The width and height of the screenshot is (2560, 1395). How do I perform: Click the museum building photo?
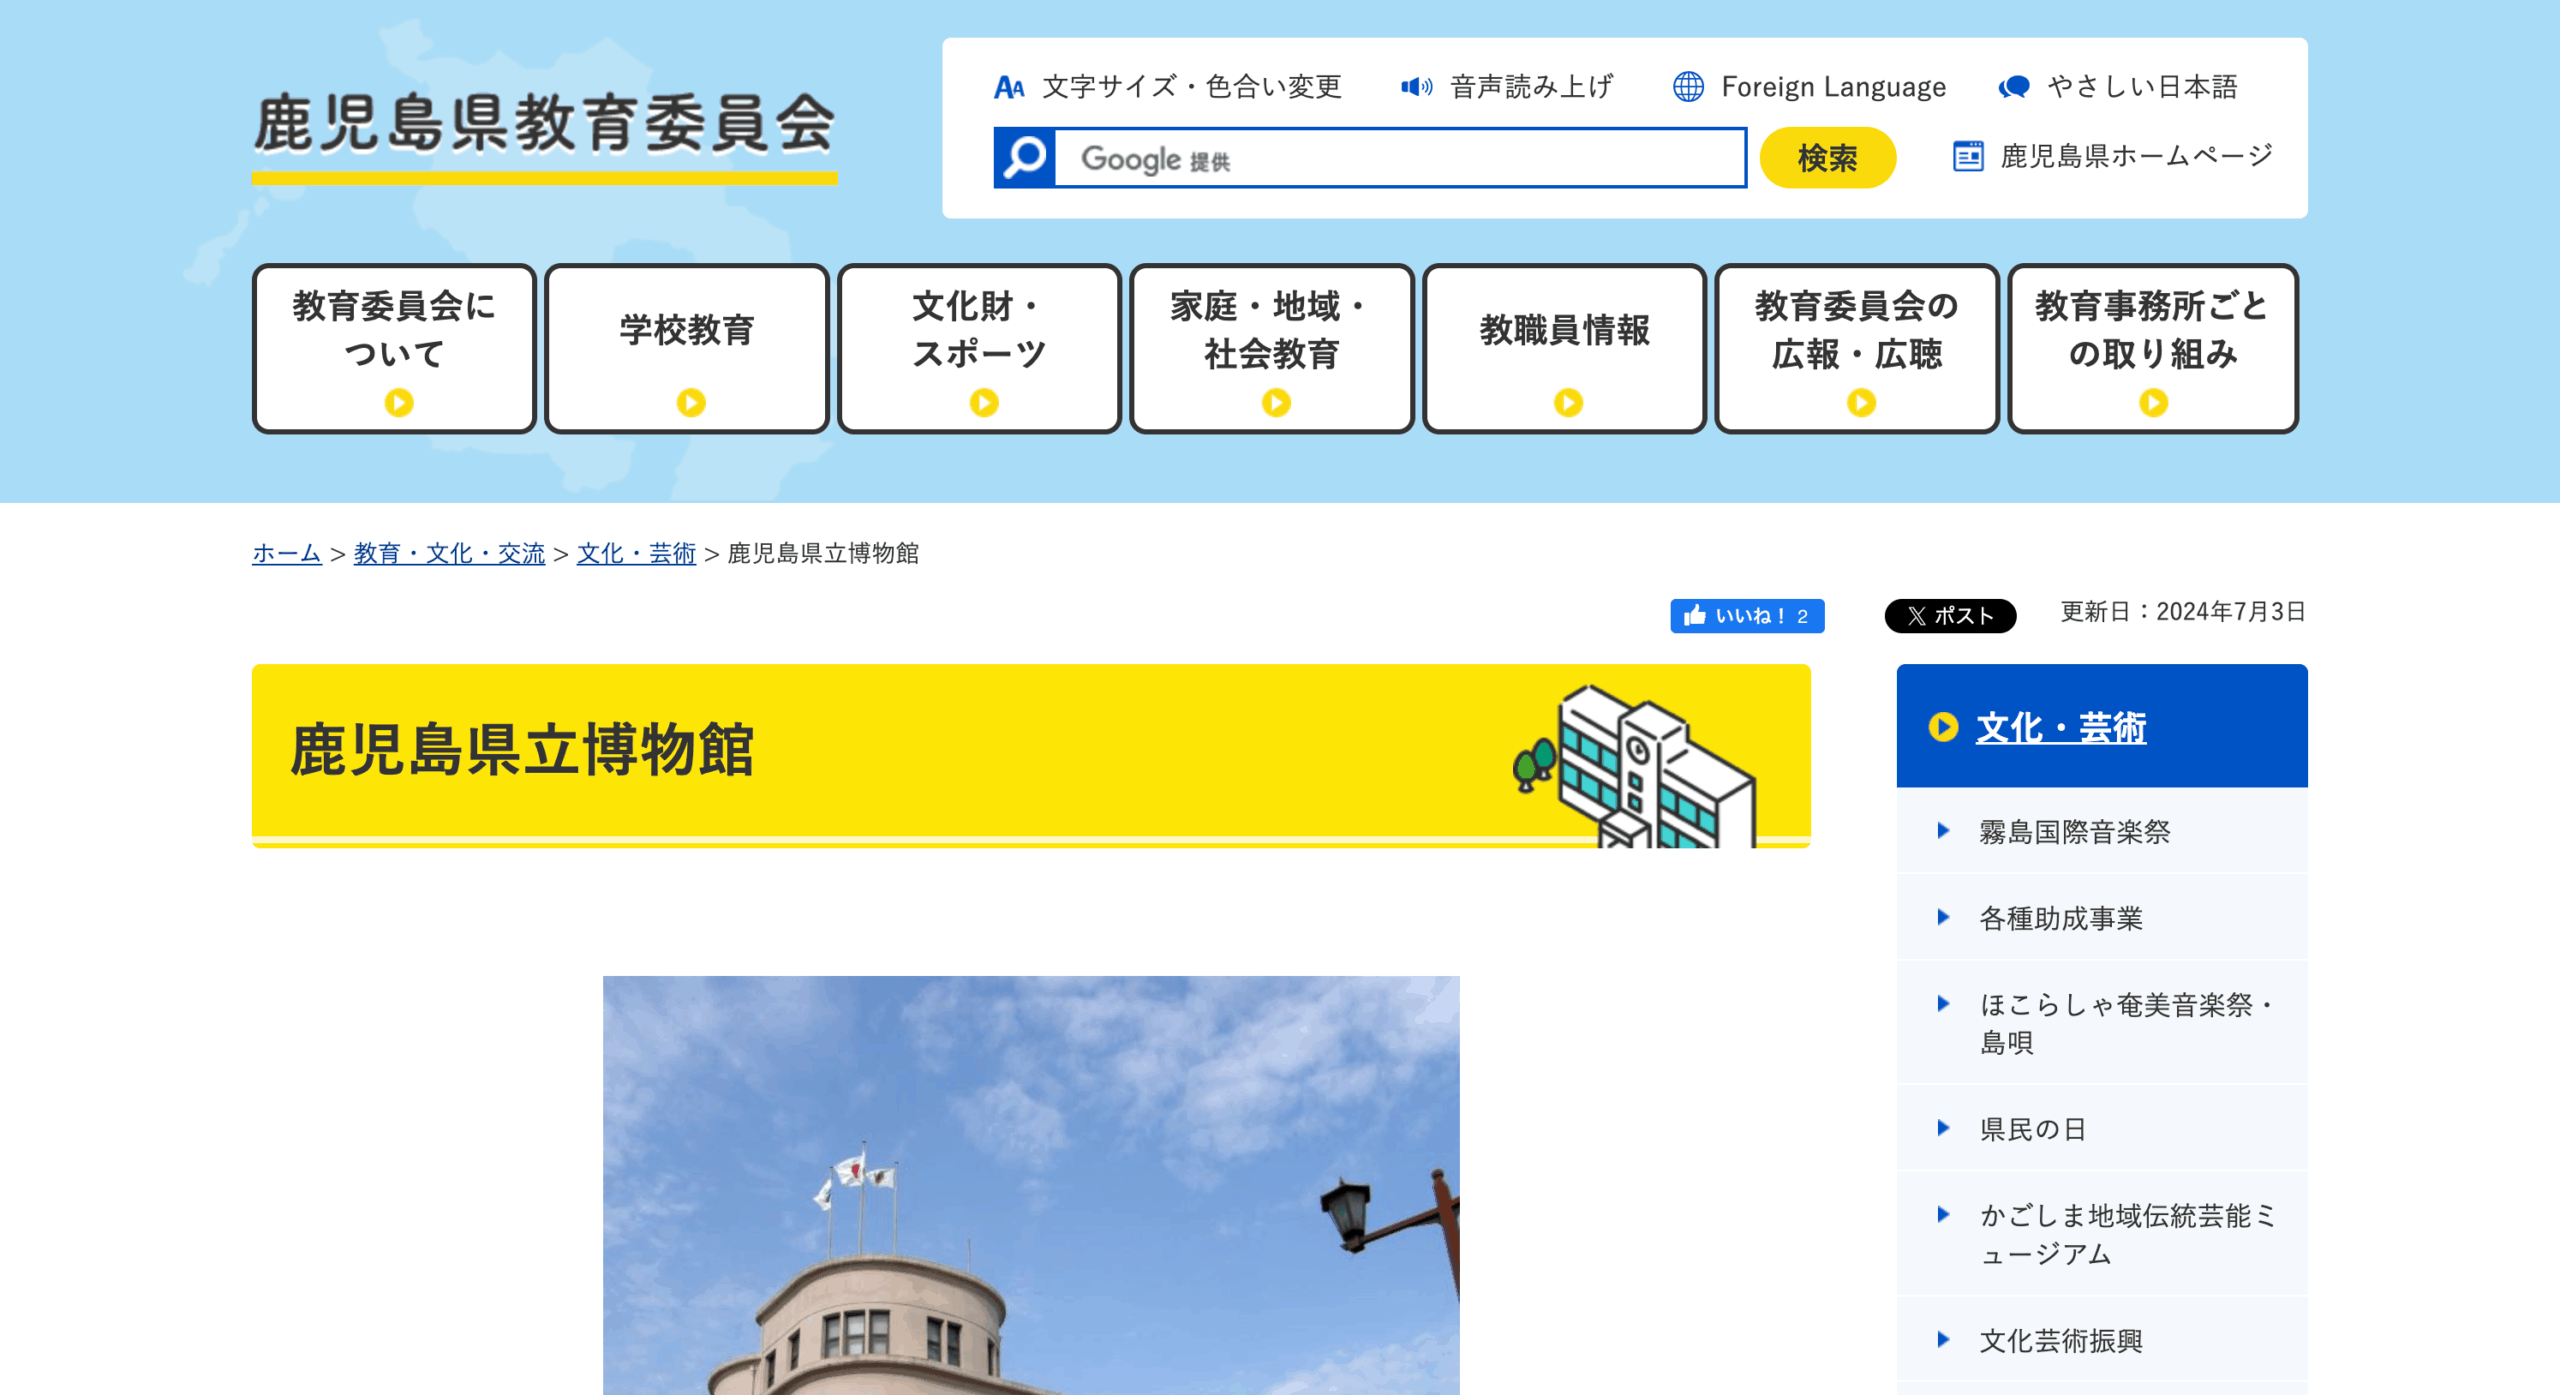(x=1031, y=1185)
